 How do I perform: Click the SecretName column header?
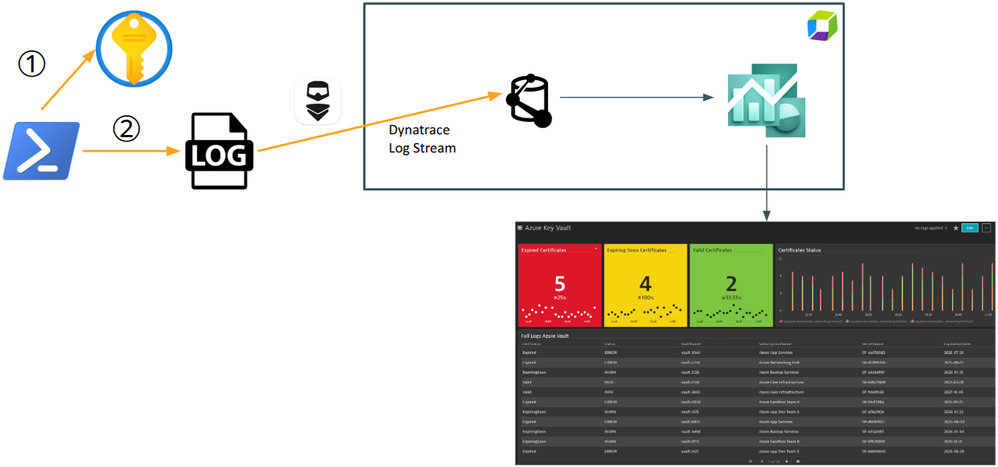click(872, 344)
